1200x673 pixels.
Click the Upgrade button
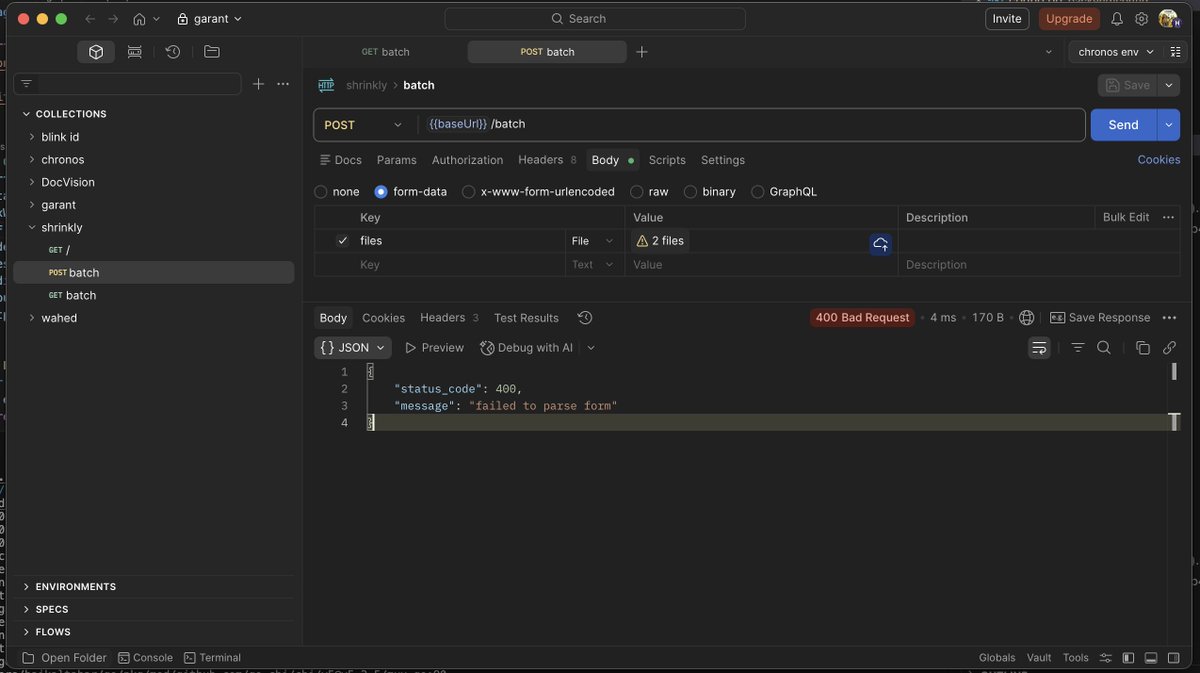click(1069, 19)
